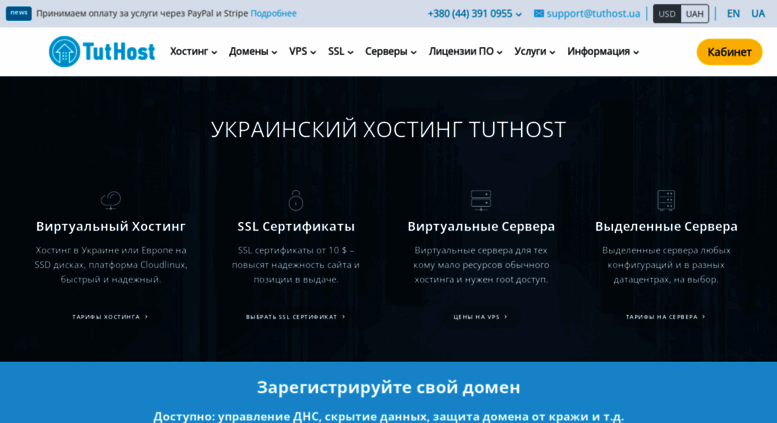This screenshot has width=777, height=423.
Task: Switch currency to USD
Action: 667,14
